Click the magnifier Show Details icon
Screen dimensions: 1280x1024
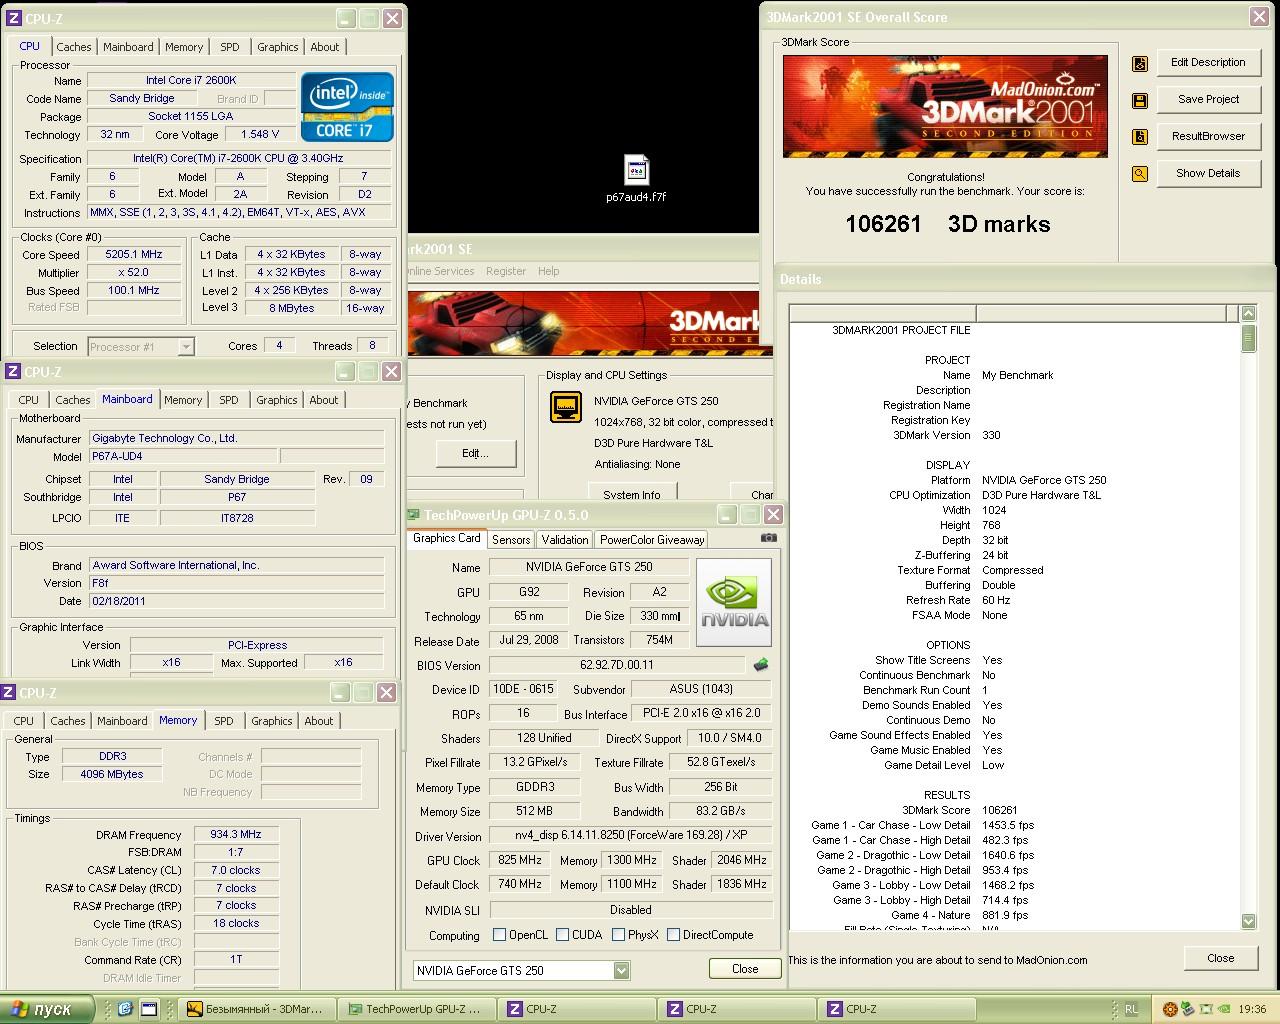coord(1139,174)
